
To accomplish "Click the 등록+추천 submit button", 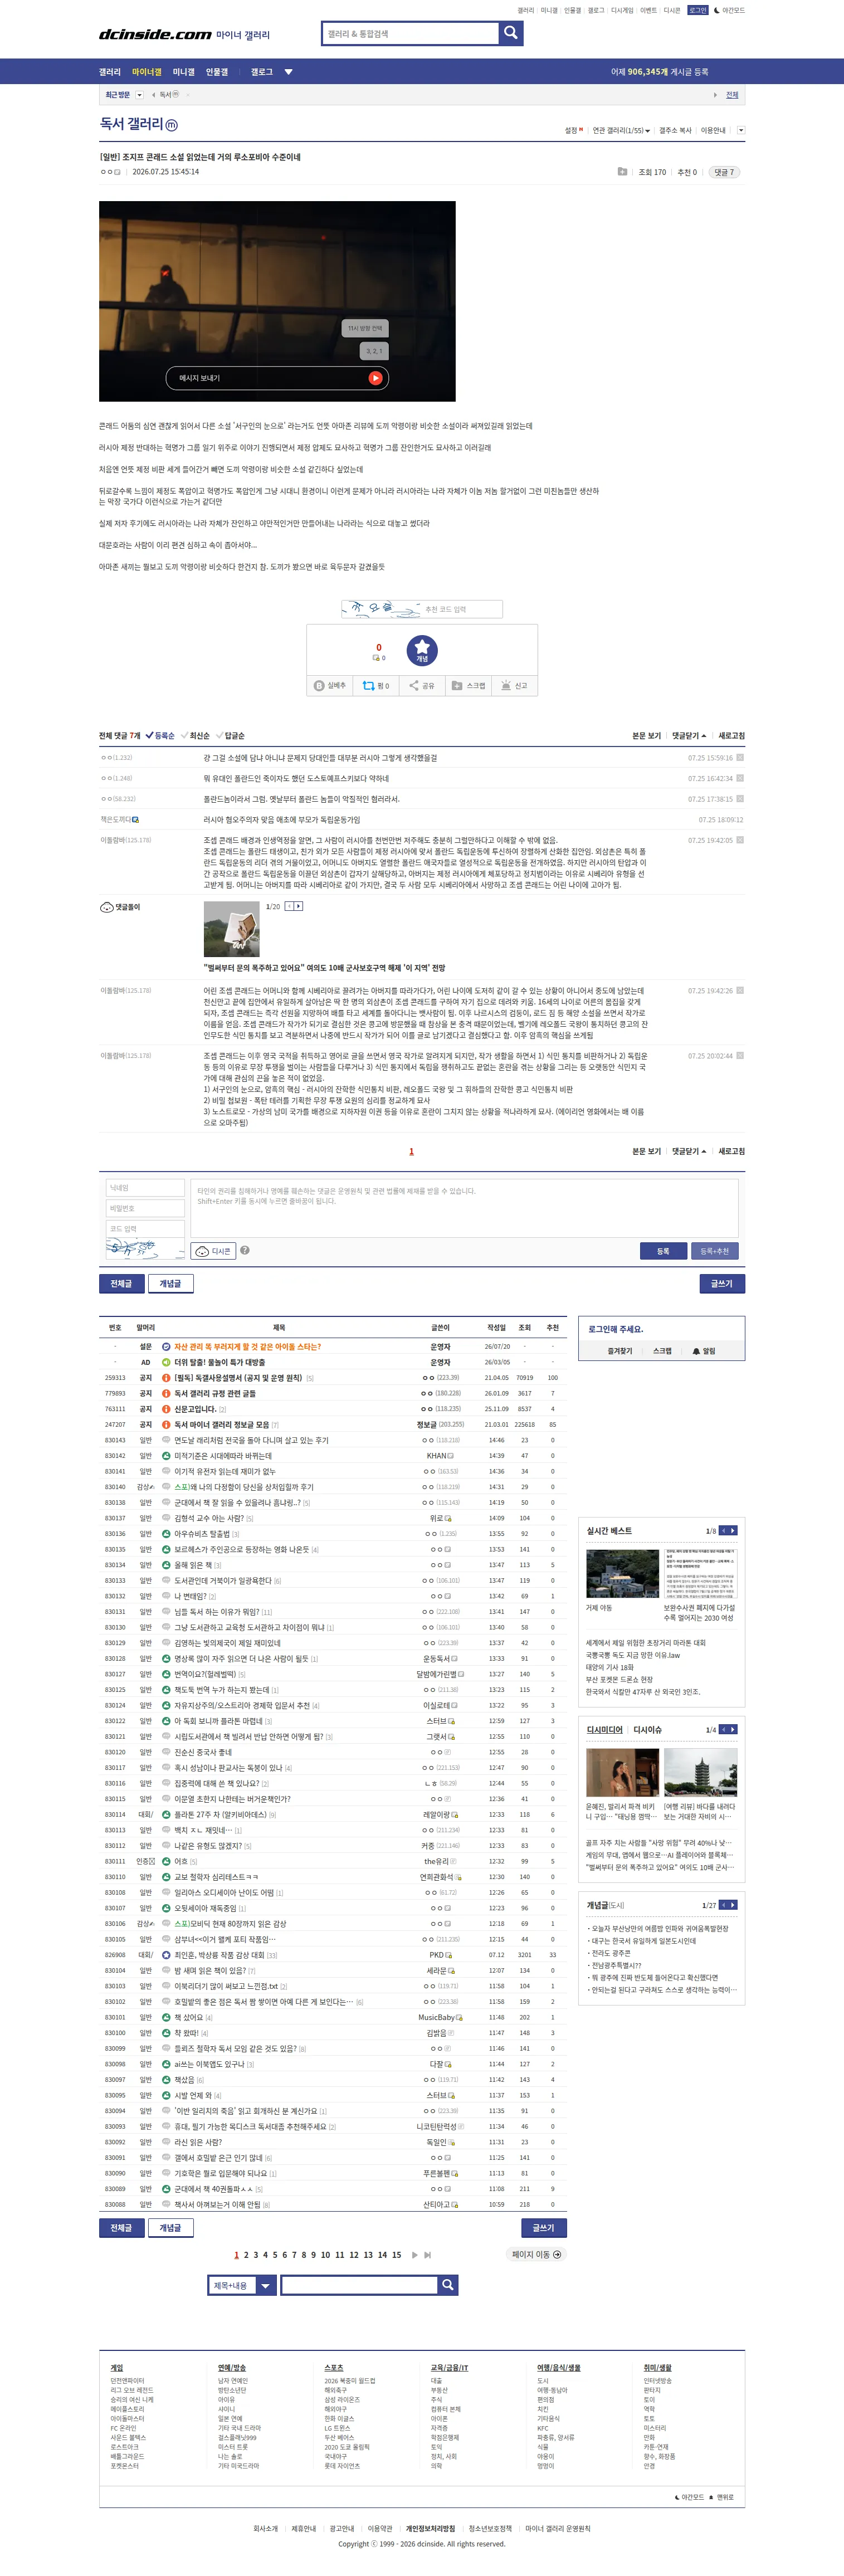I will [x=715, y=1251].
